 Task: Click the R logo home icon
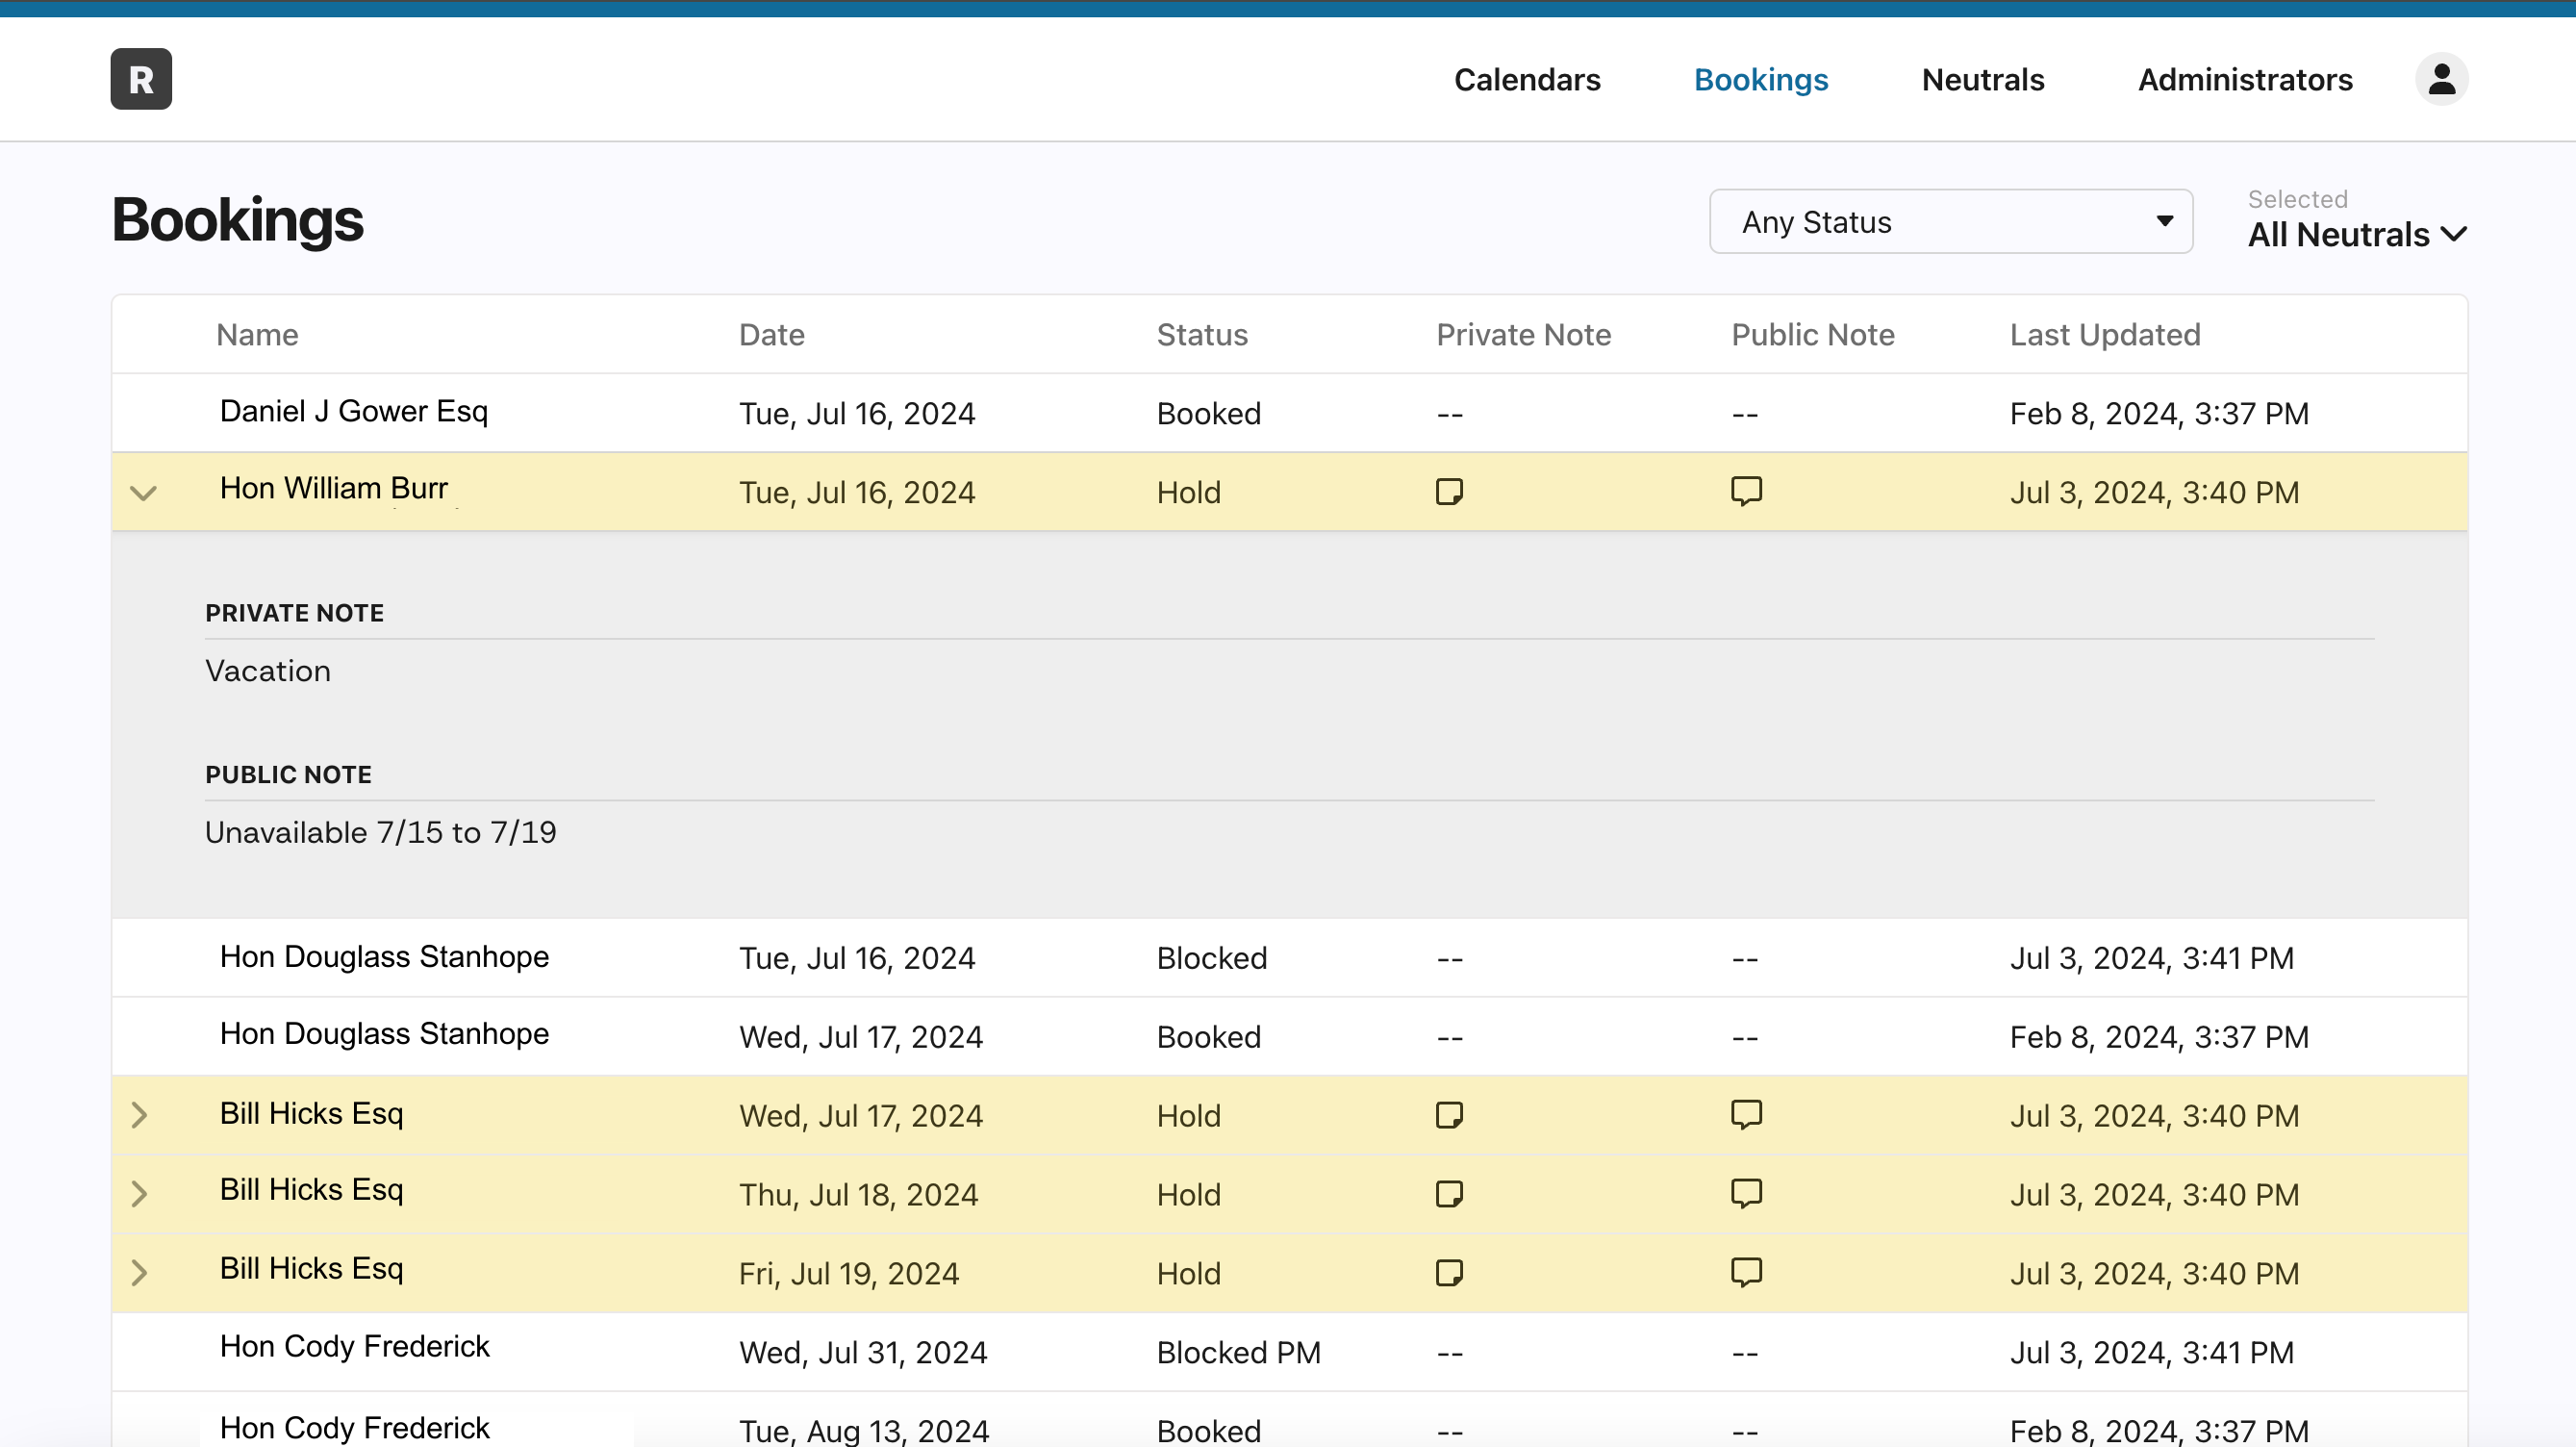click(x=141, y=79)
